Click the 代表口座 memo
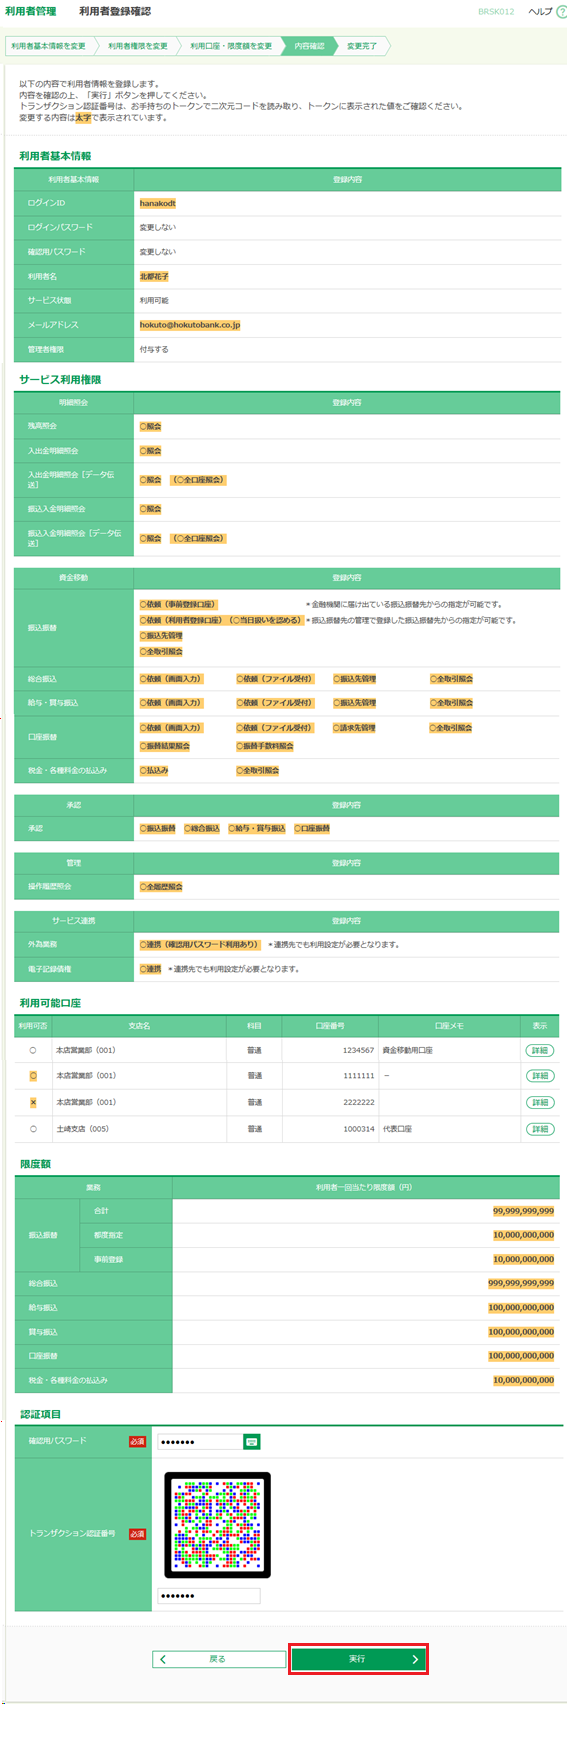The height and width of the screenshot is (1758, 567). pyautogui.click(x=397, y=1129)
